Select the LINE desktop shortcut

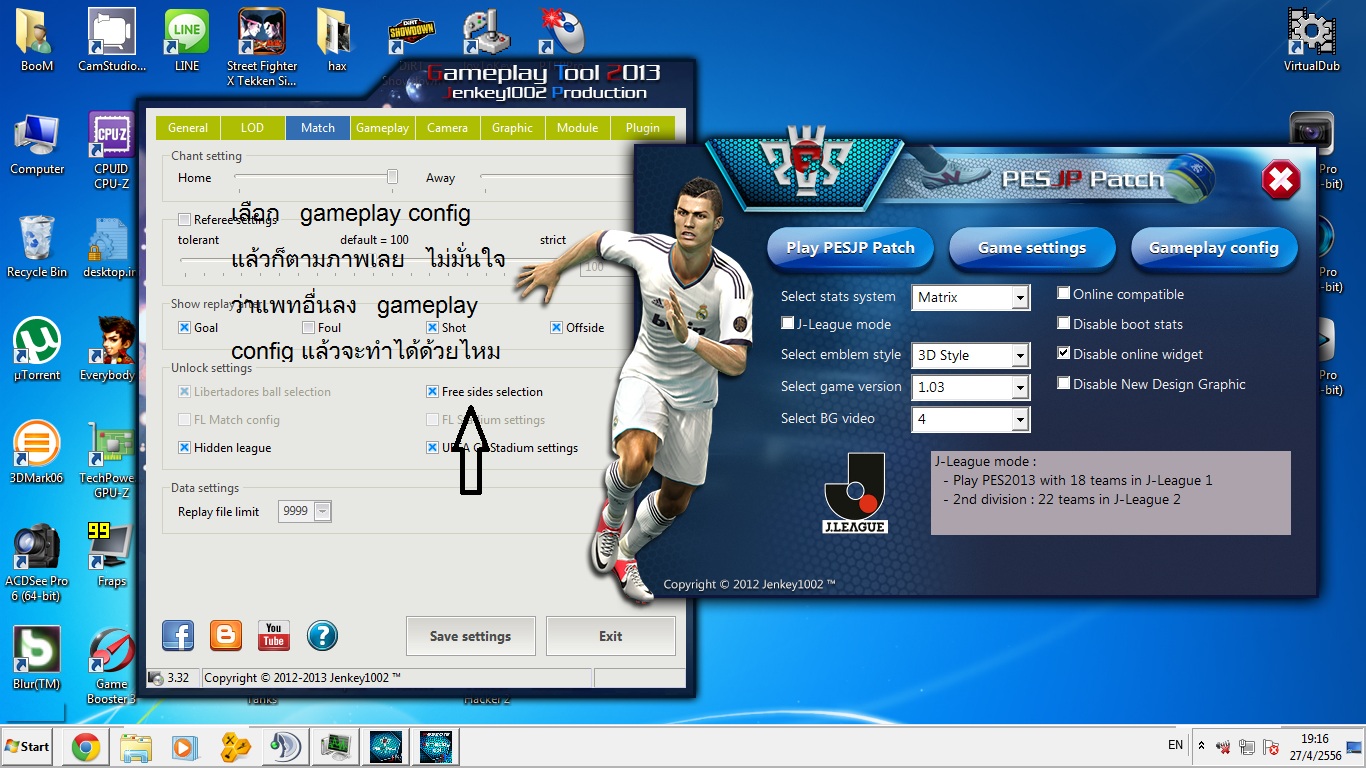pyautogui.click(x=187, y=41)
